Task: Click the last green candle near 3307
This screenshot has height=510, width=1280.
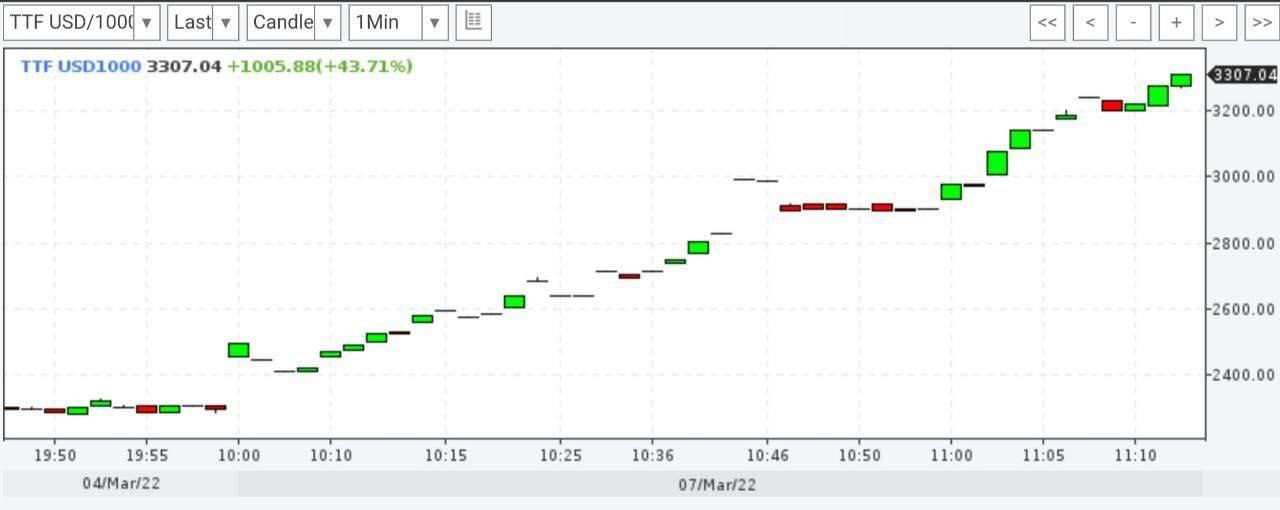Action: click(x=1181, y=80)
